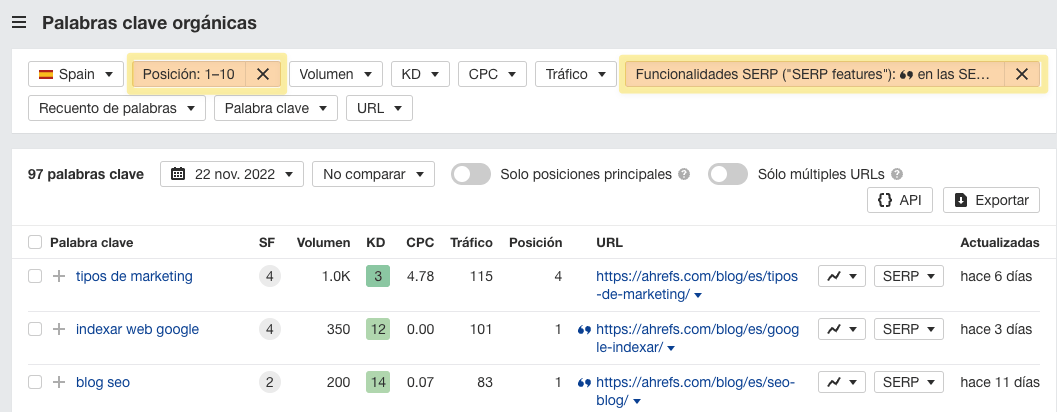Open the Palabra clave filter dropdown
Viewport: 1057px width, 412px height.
pos(276,108)
